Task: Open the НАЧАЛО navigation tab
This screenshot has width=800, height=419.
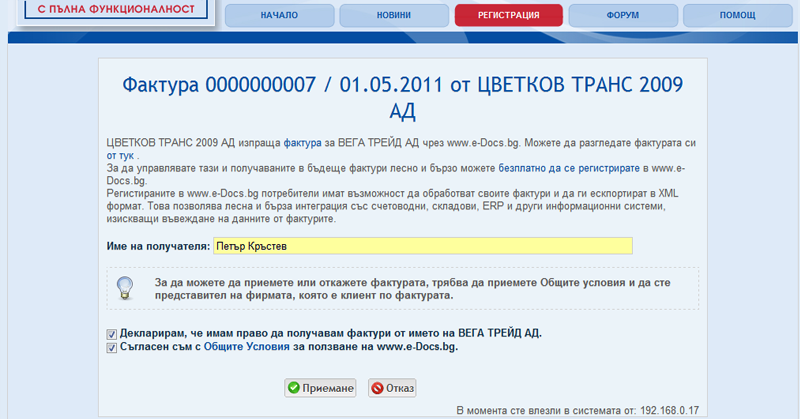Action: (x=280, y=15)
